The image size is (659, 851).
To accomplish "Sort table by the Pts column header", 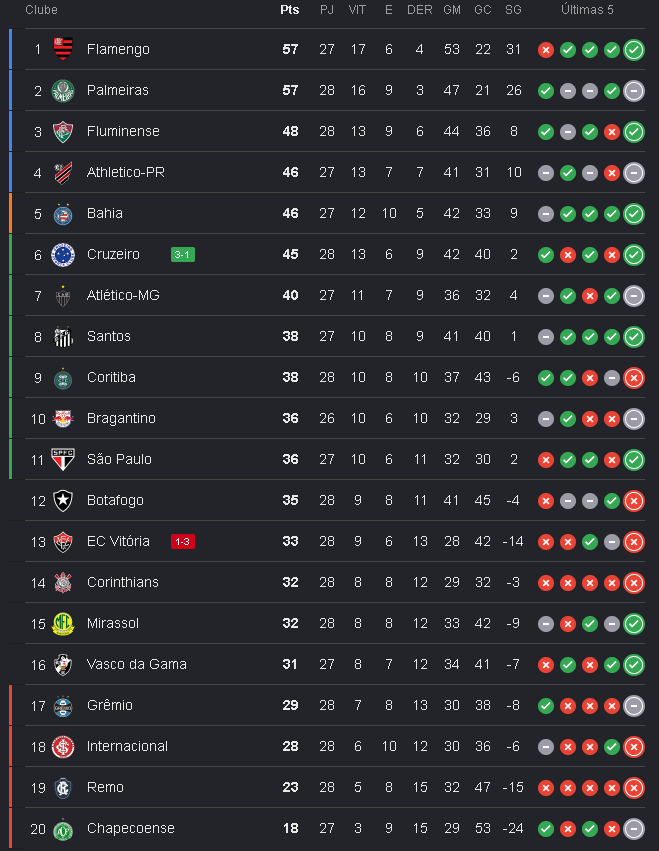I will (290, 10).
